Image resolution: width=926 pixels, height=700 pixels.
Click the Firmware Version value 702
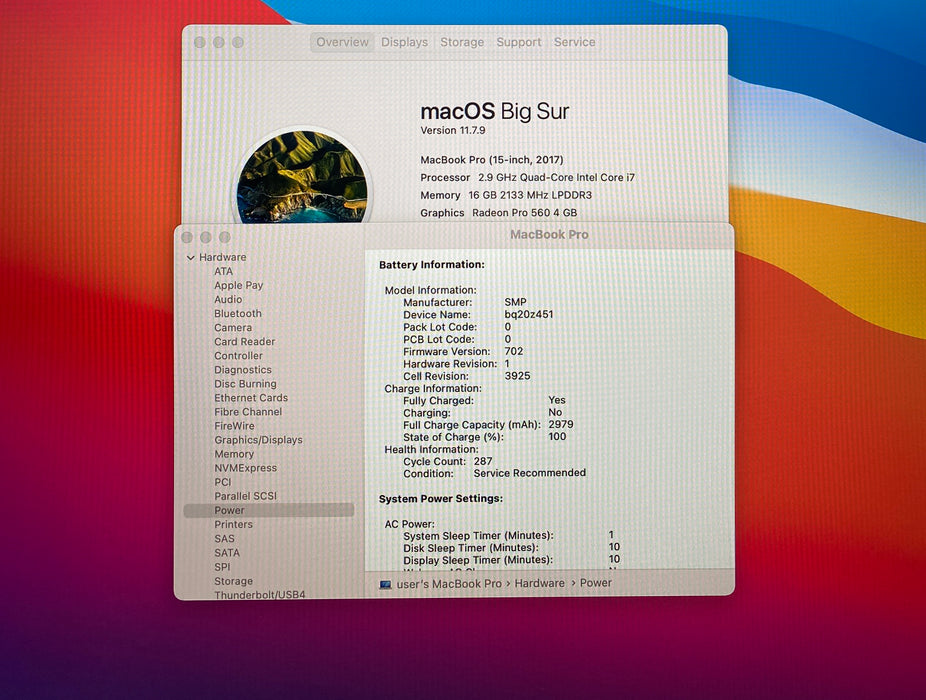point(514,351)
